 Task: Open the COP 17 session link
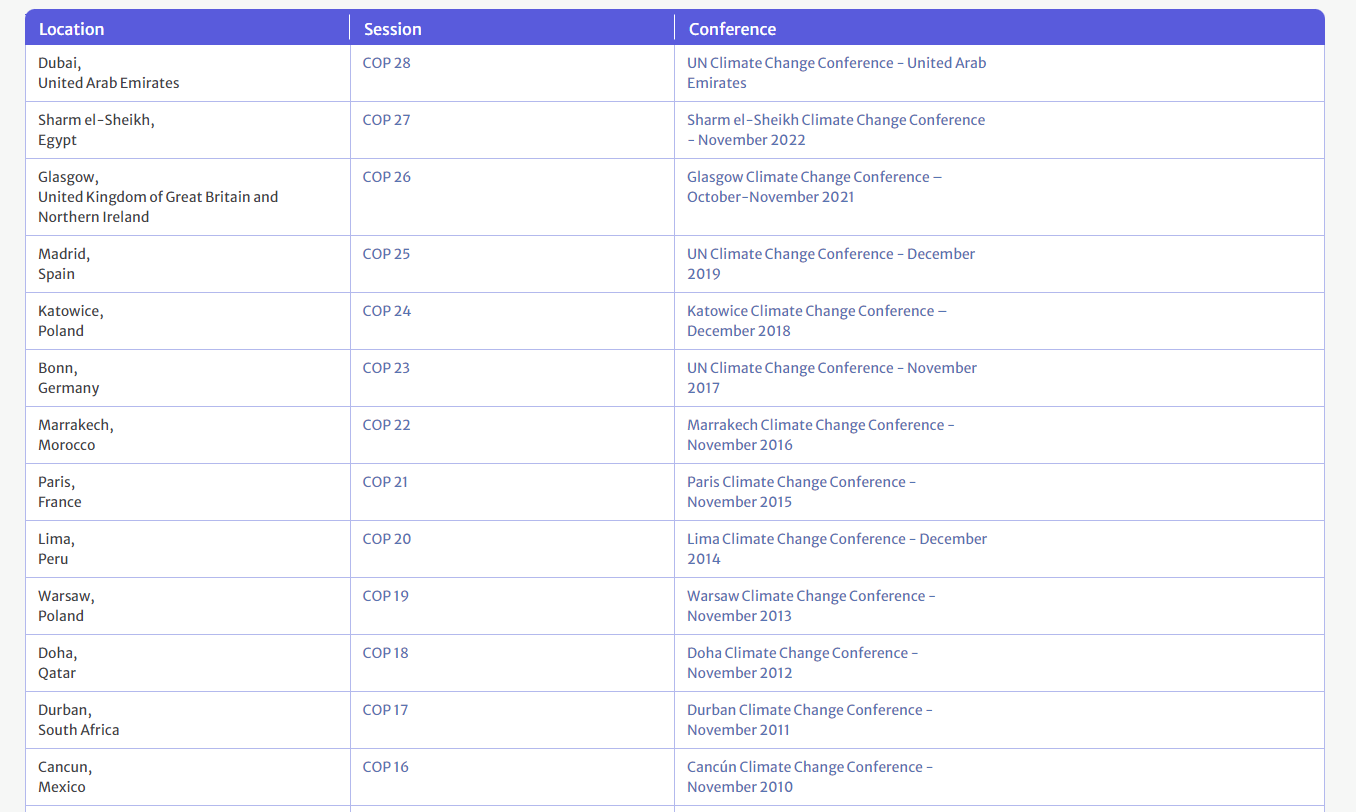pos(385,710)
